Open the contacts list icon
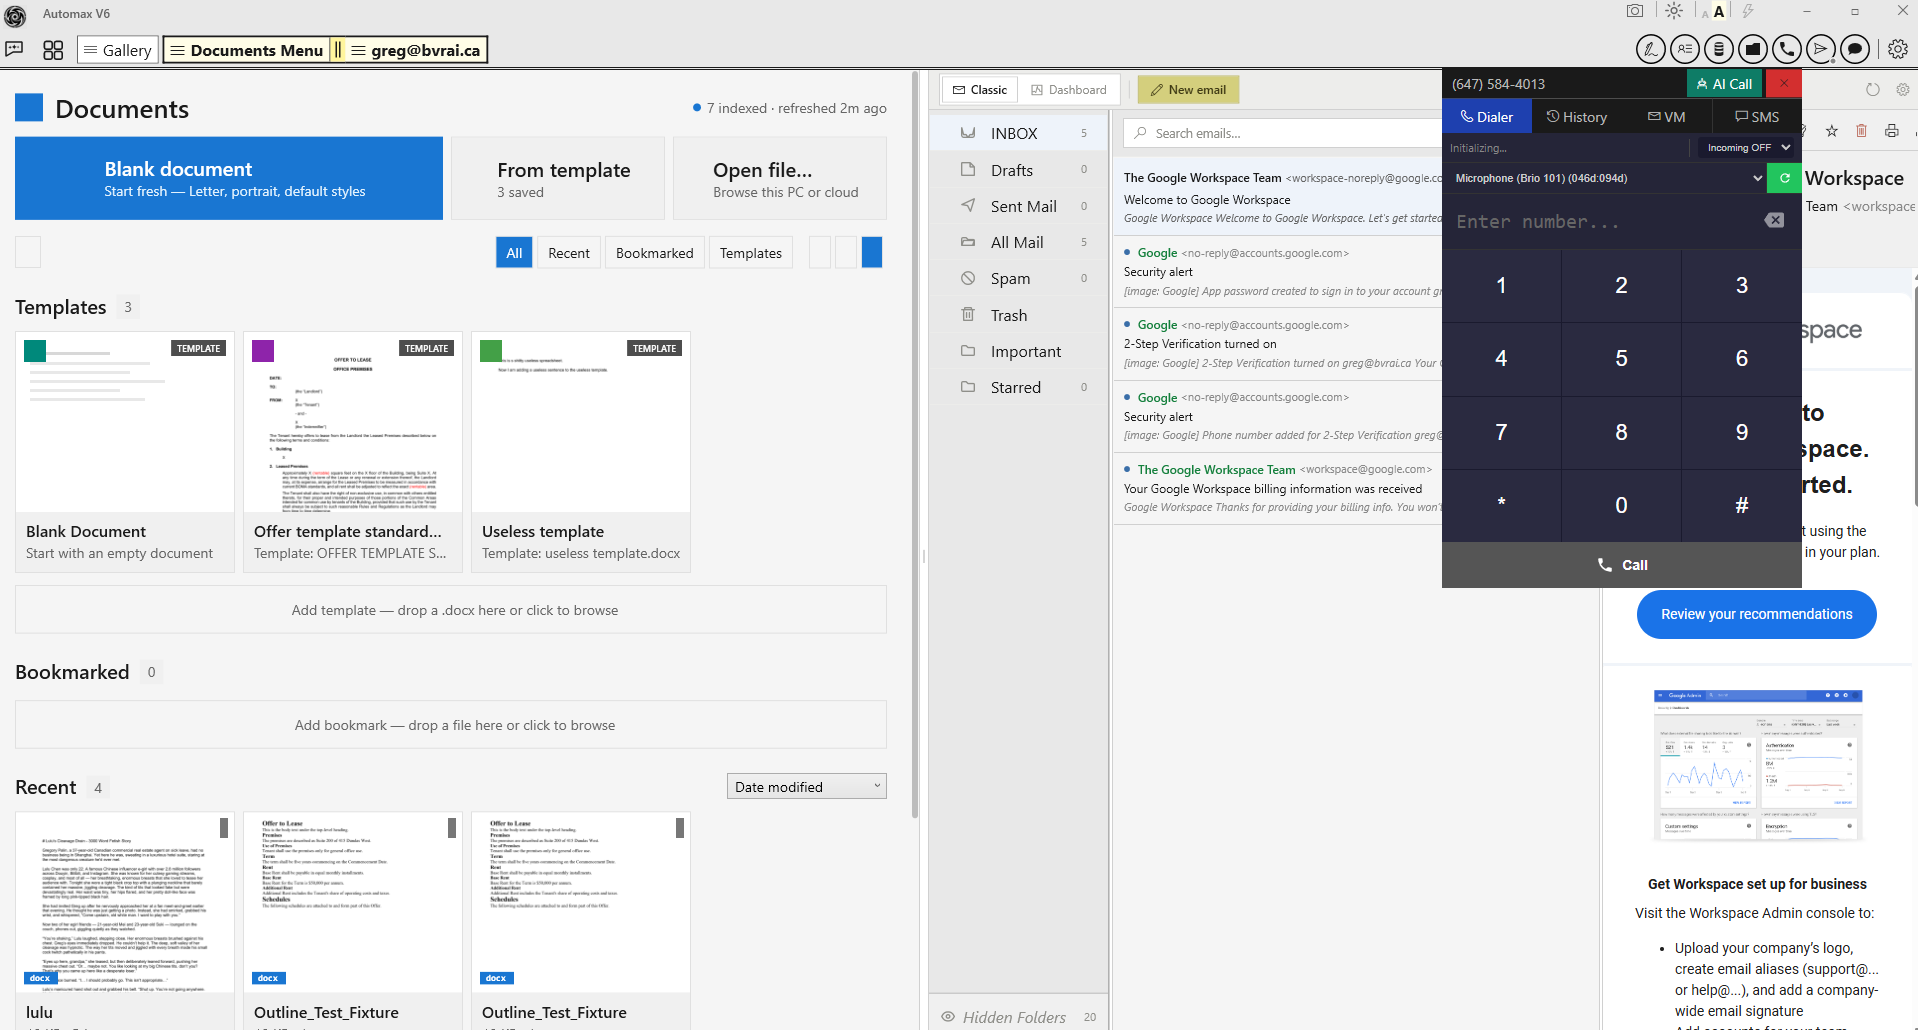Screen dimensions: 1918x1030 [x=1685, y=49]
